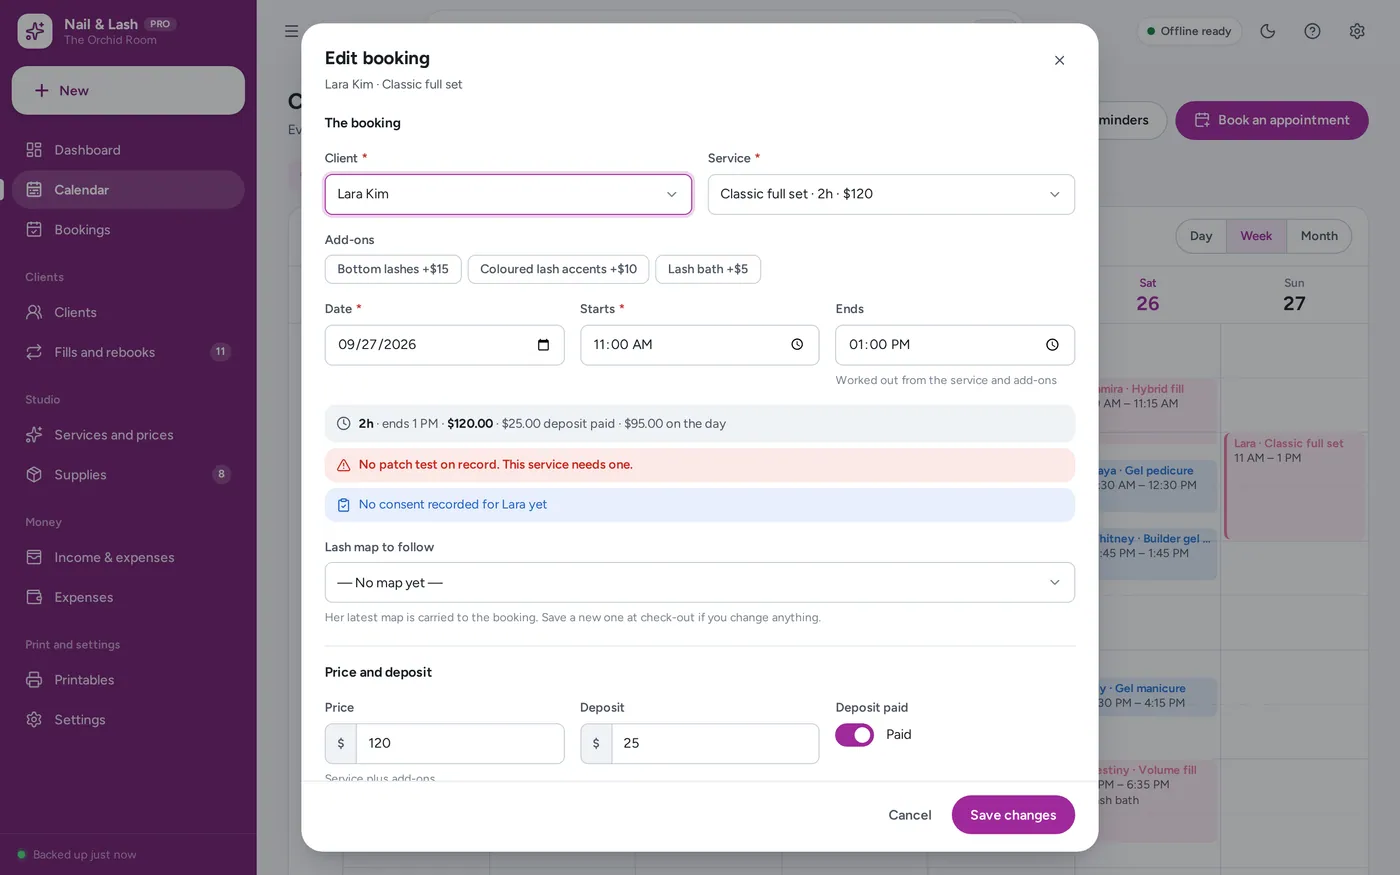Click the Book an appointment button
This screenshot has height=875, width=1400.
click(1272, 120)
